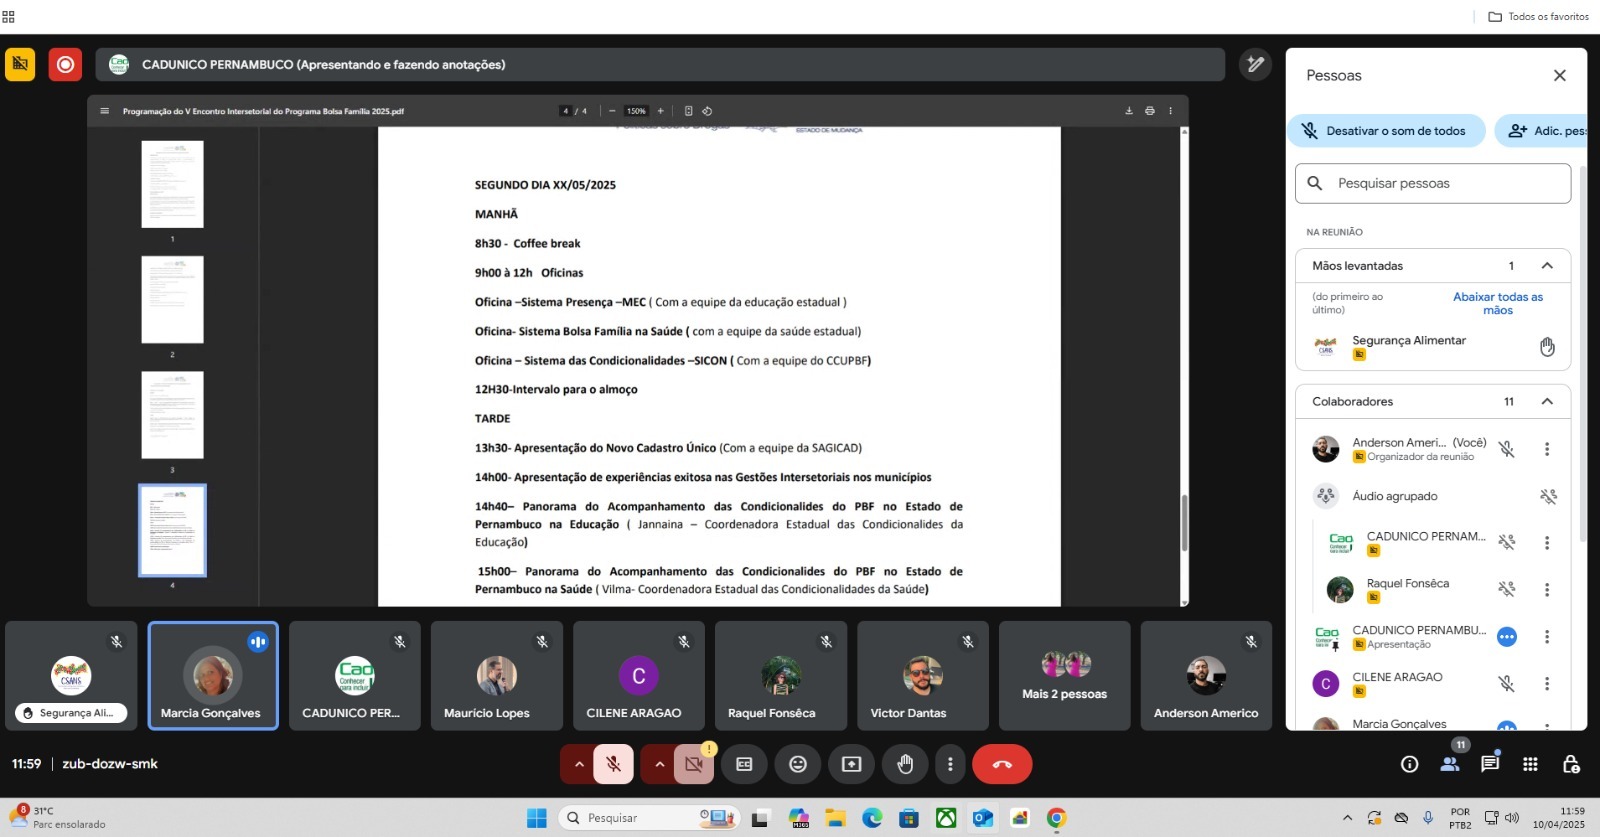Collapse the Mãos levantadas section
The width and height of the screenshot is (1600, 837).
(x=1547, y=266)
